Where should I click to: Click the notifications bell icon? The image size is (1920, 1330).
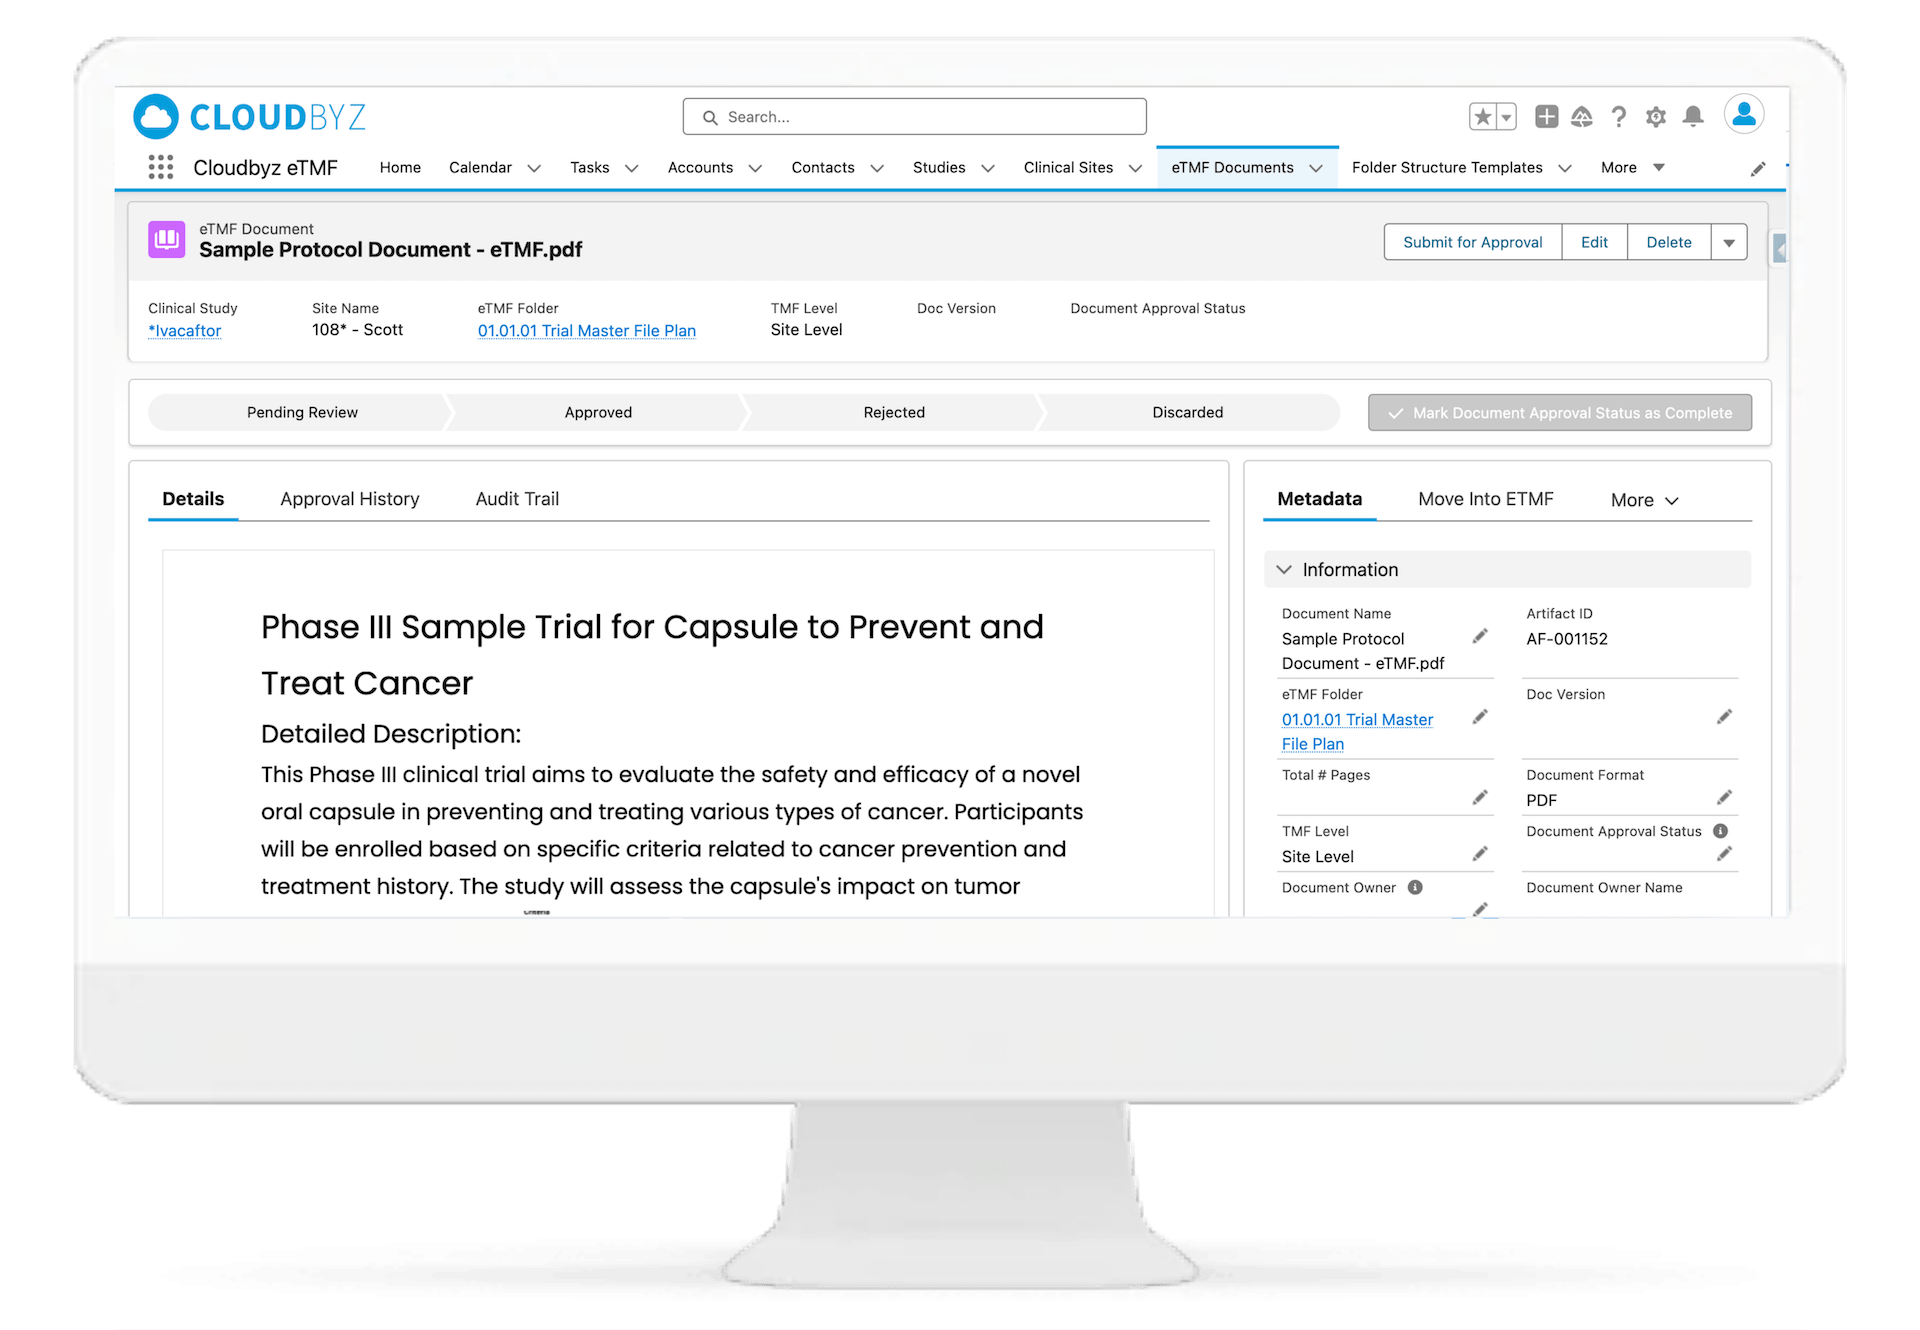coord(1692,117)
